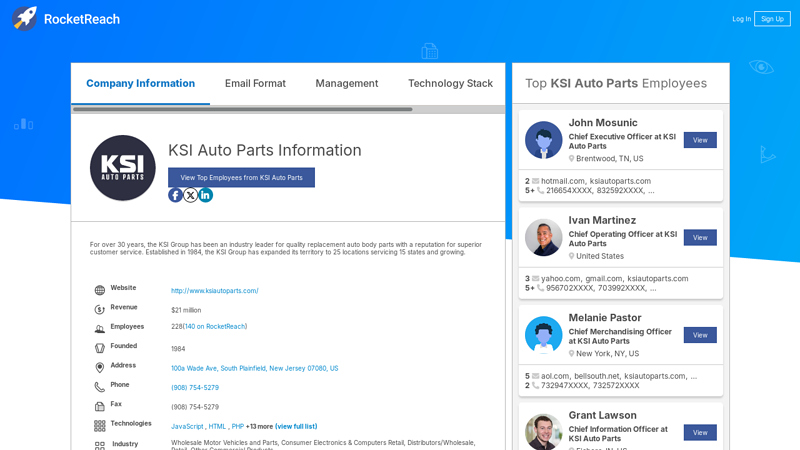800x450 pixels.
Task: Open the 100a Wade Ave address link
Action: (255, 368)
